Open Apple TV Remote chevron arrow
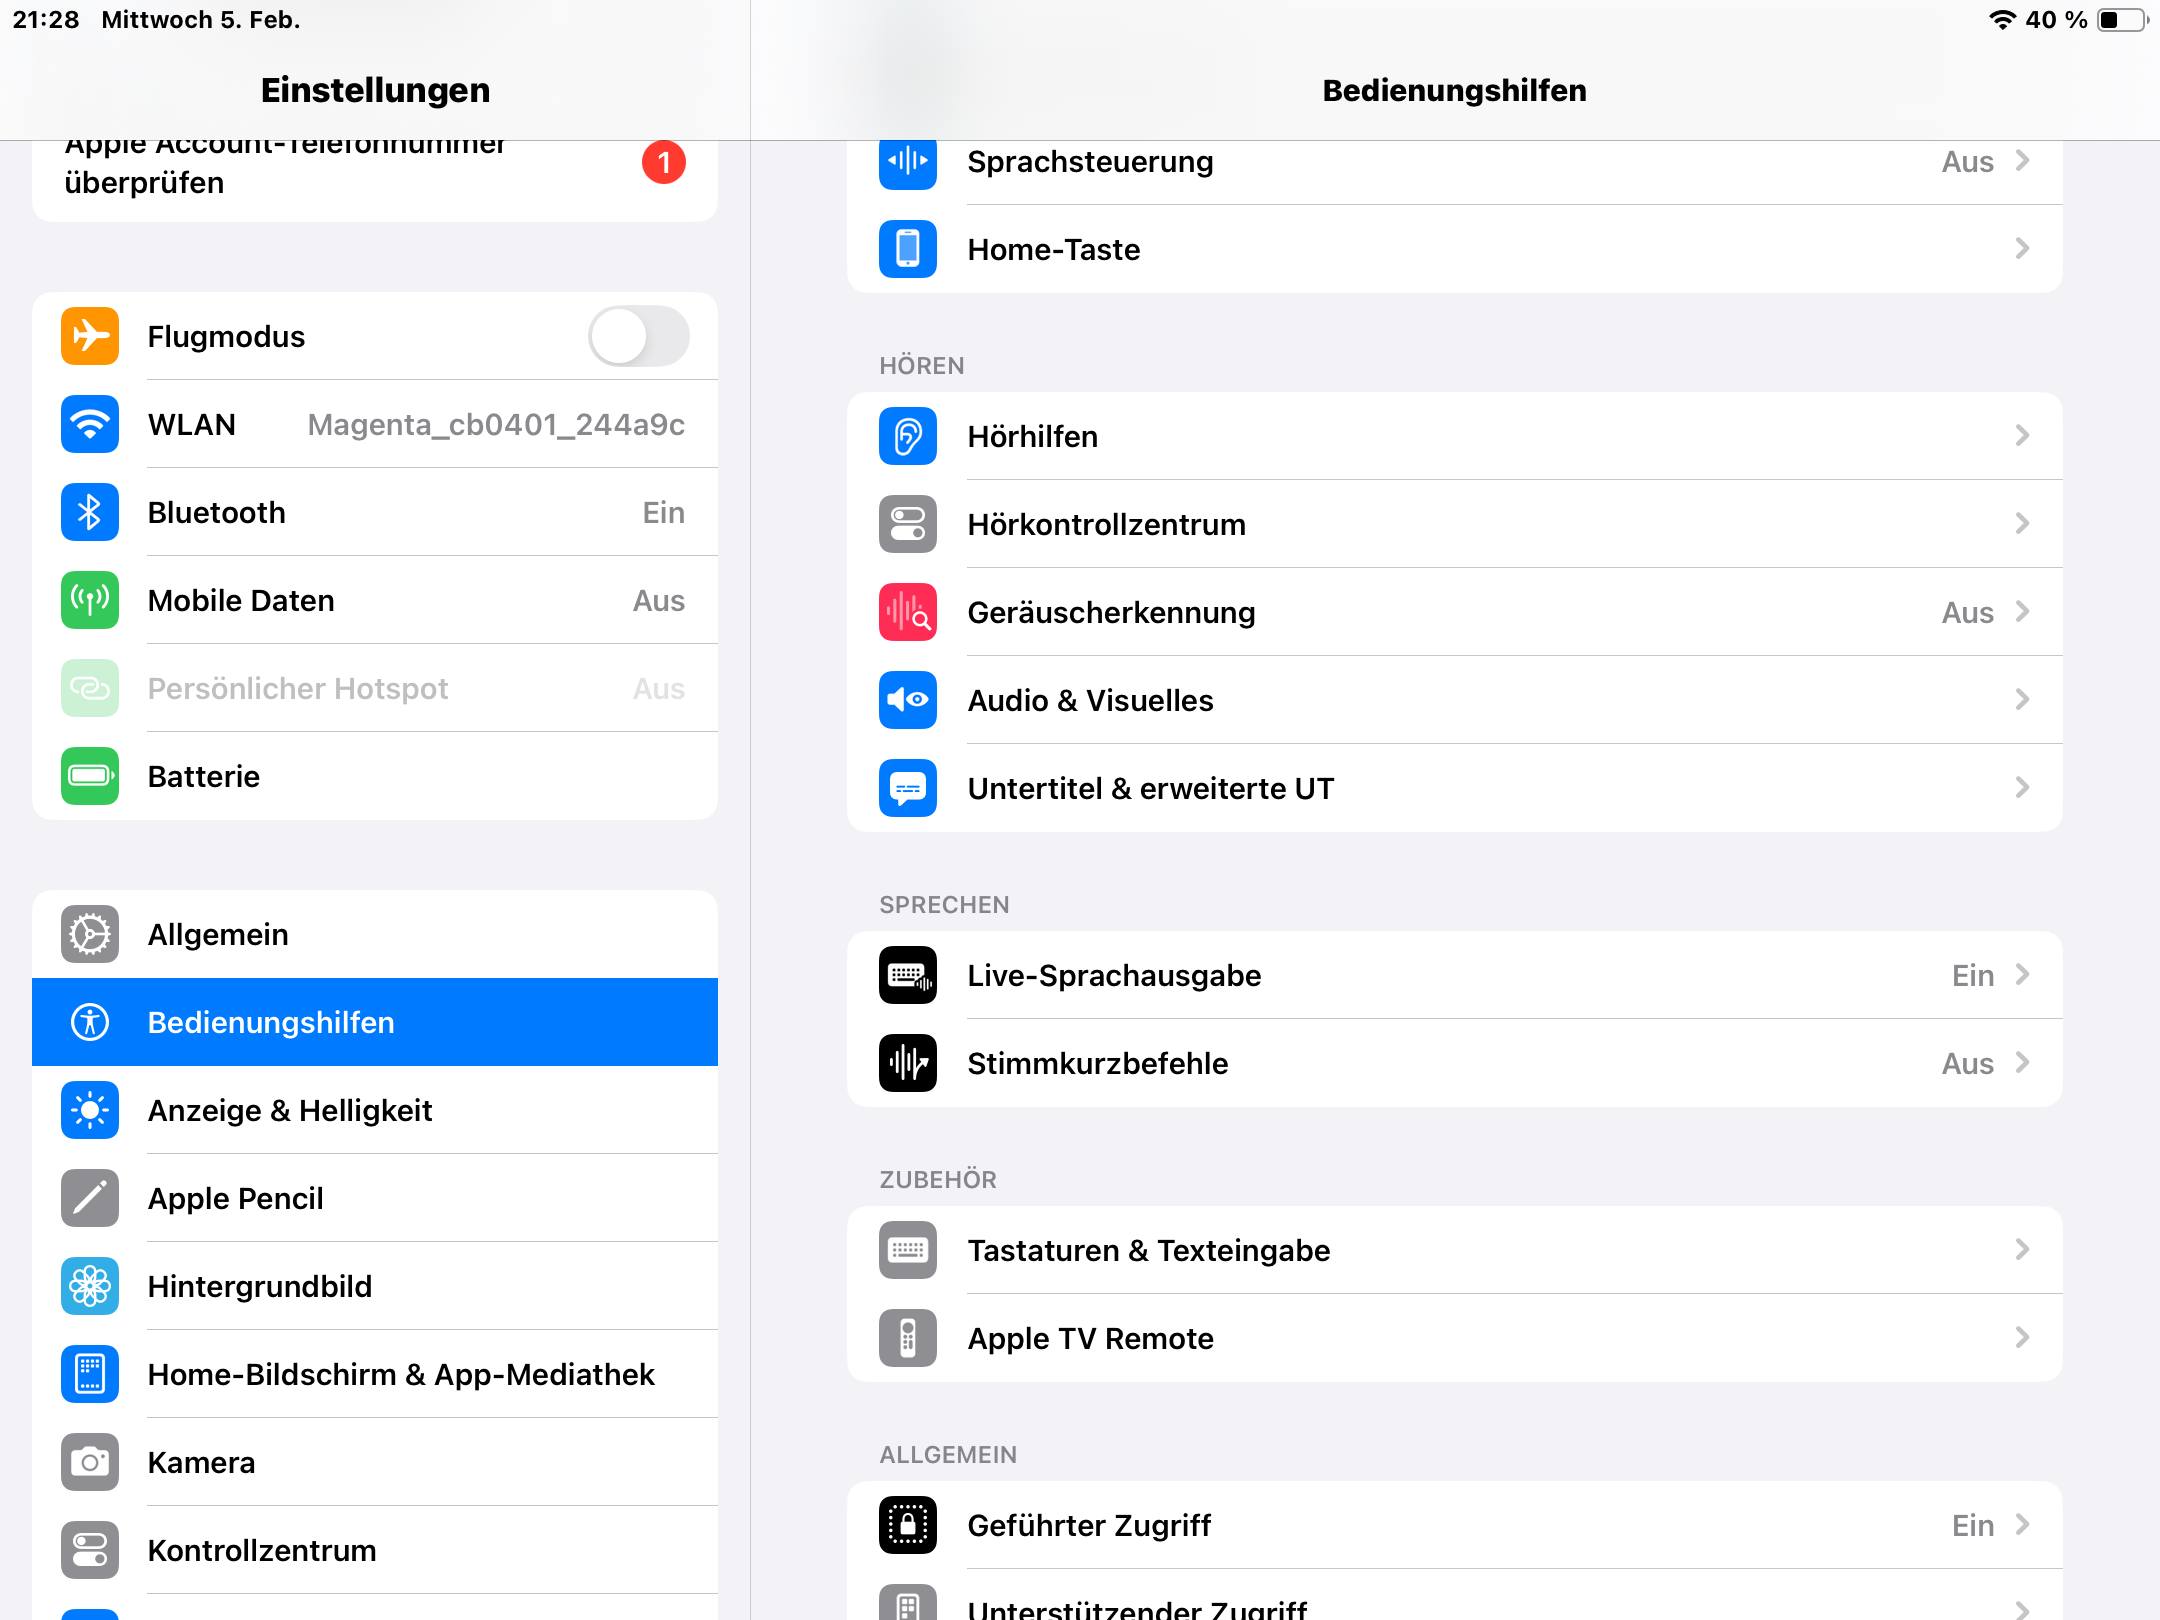 point(2022,1338)
